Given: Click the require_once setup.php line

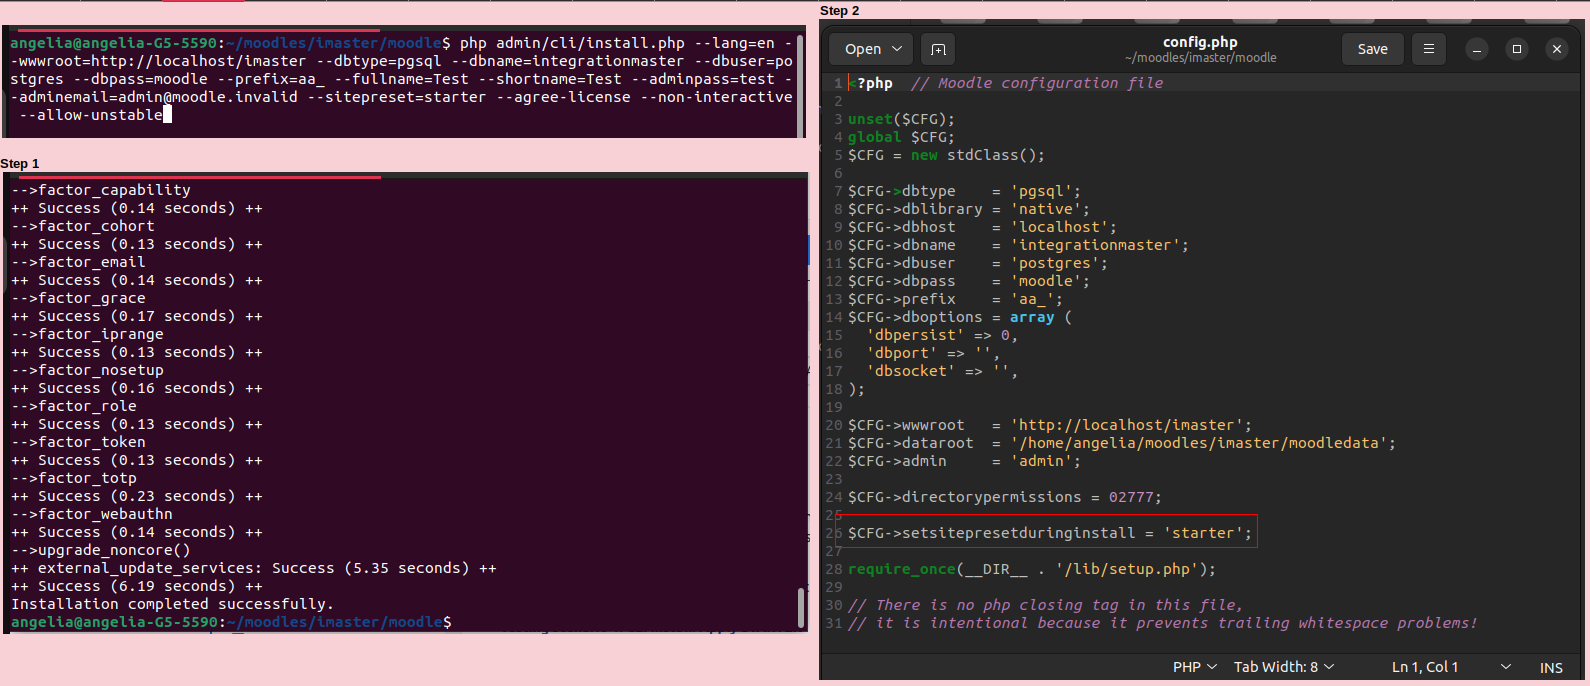Looking at the screenshot, I should click(1032, 569).
